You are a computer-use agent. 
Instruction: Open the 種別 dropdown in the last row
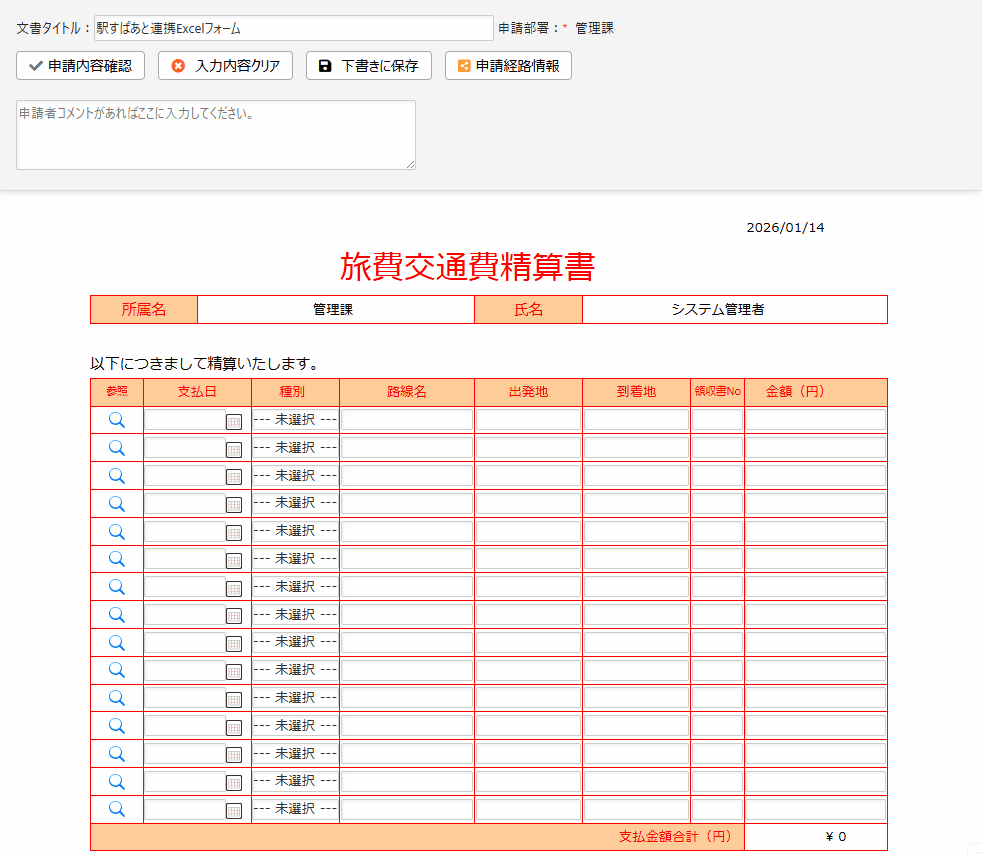tap(295, 808)
